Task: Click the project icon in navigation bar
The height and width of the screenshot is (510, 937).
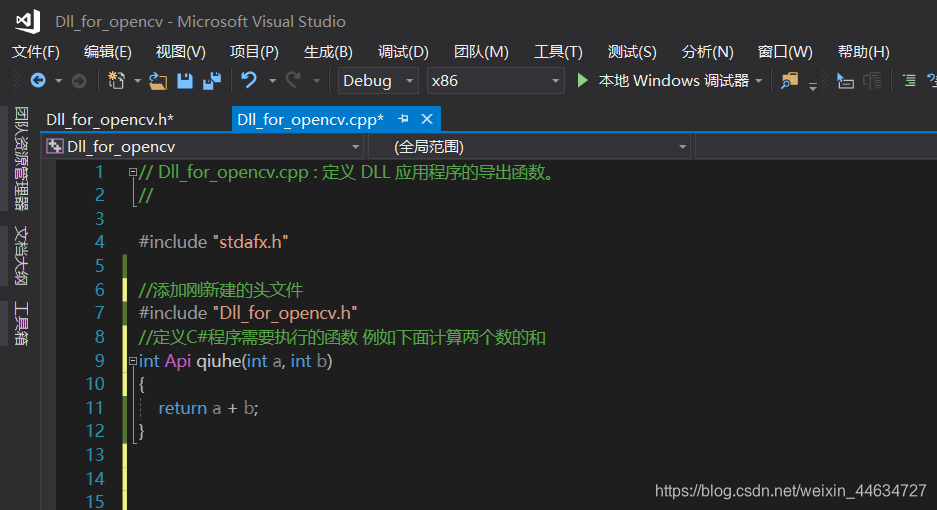Action: (x=54, y=146)
